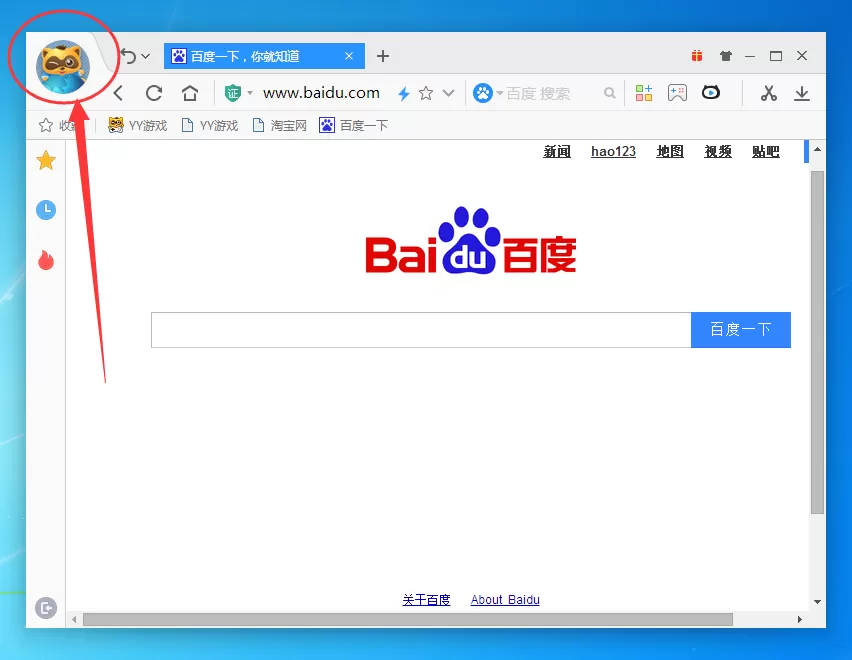Screen dimensions: 852x660
Task: Open the YY游戏 bookmark with page icon
Action: 210,125
